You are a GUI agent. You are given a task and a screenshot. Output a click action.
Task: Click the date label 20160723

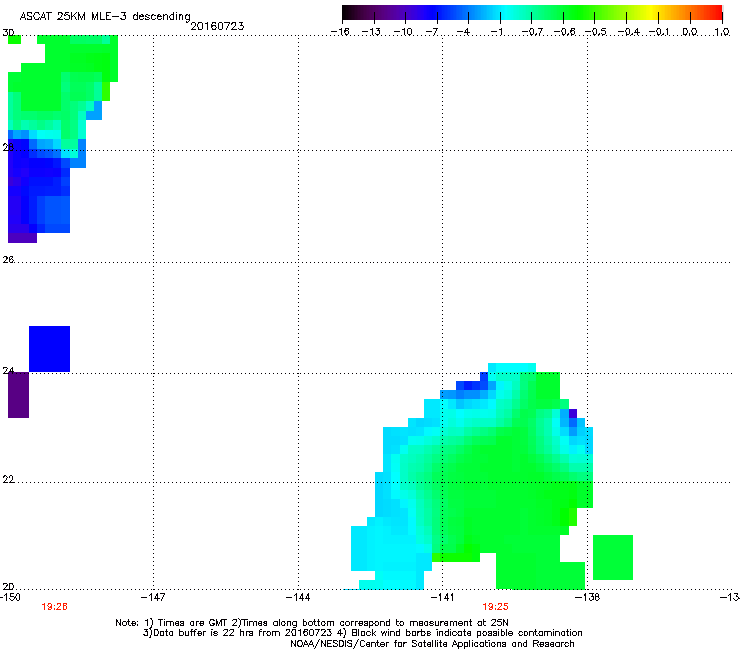[x=217, y=26]
